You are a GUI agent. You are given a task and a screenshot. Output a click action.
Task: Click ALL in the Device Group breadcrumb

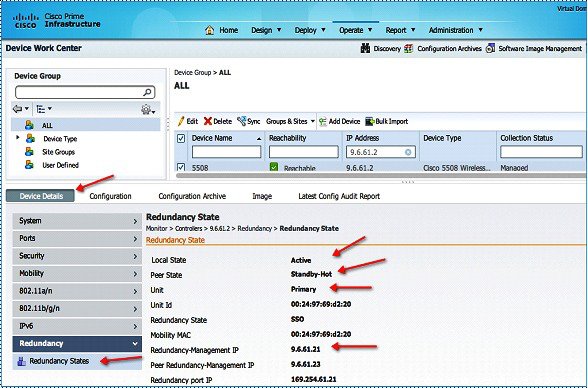click(x=225, y=72)
